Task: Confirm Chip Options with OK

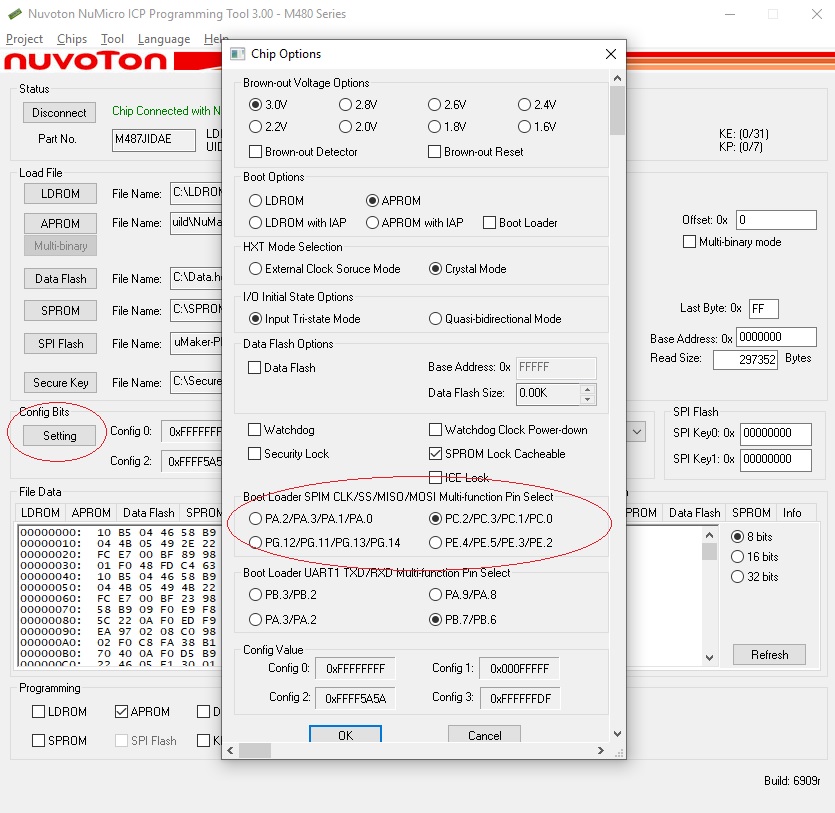Action: (x=345, y=734)
